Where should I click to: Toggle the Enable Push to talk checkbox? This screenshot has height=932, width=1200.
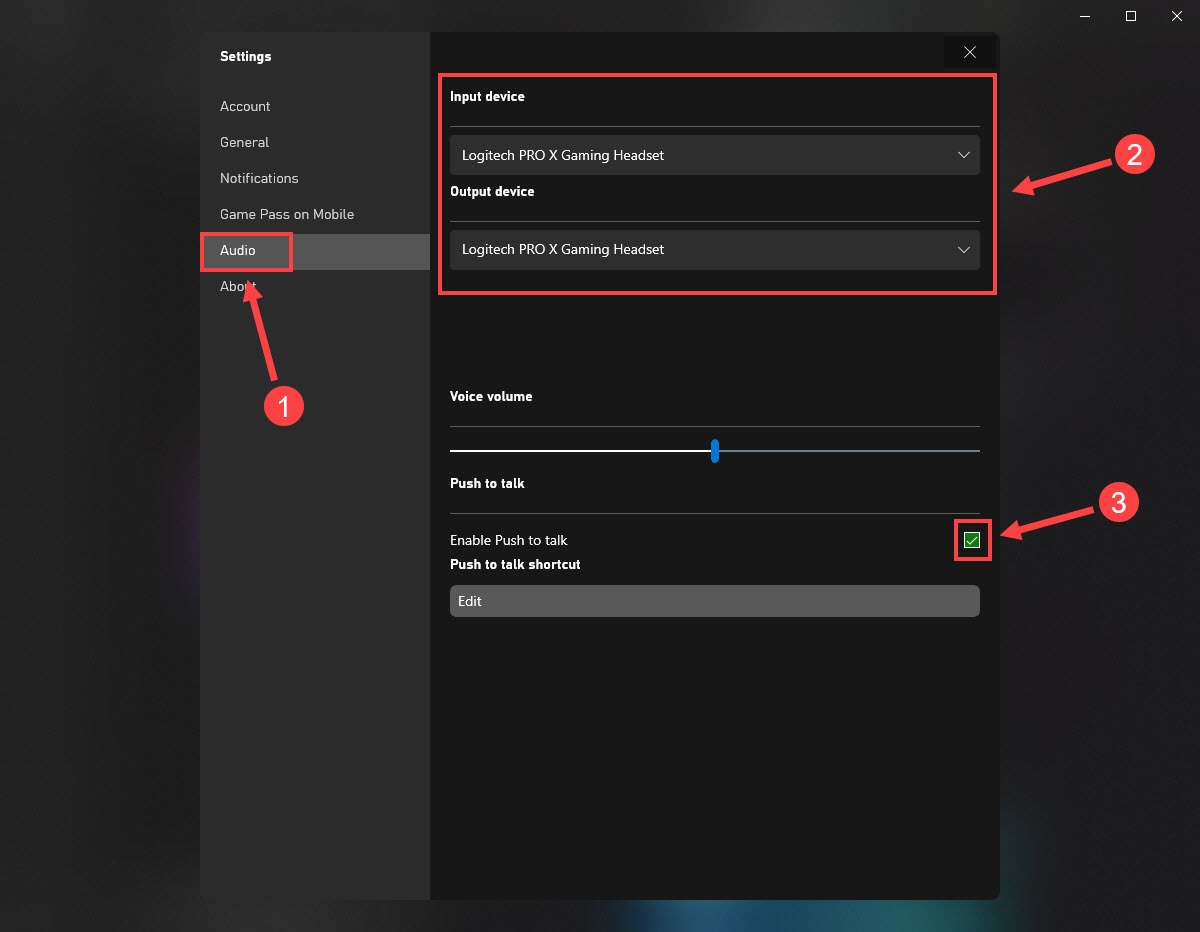point(972,540)
